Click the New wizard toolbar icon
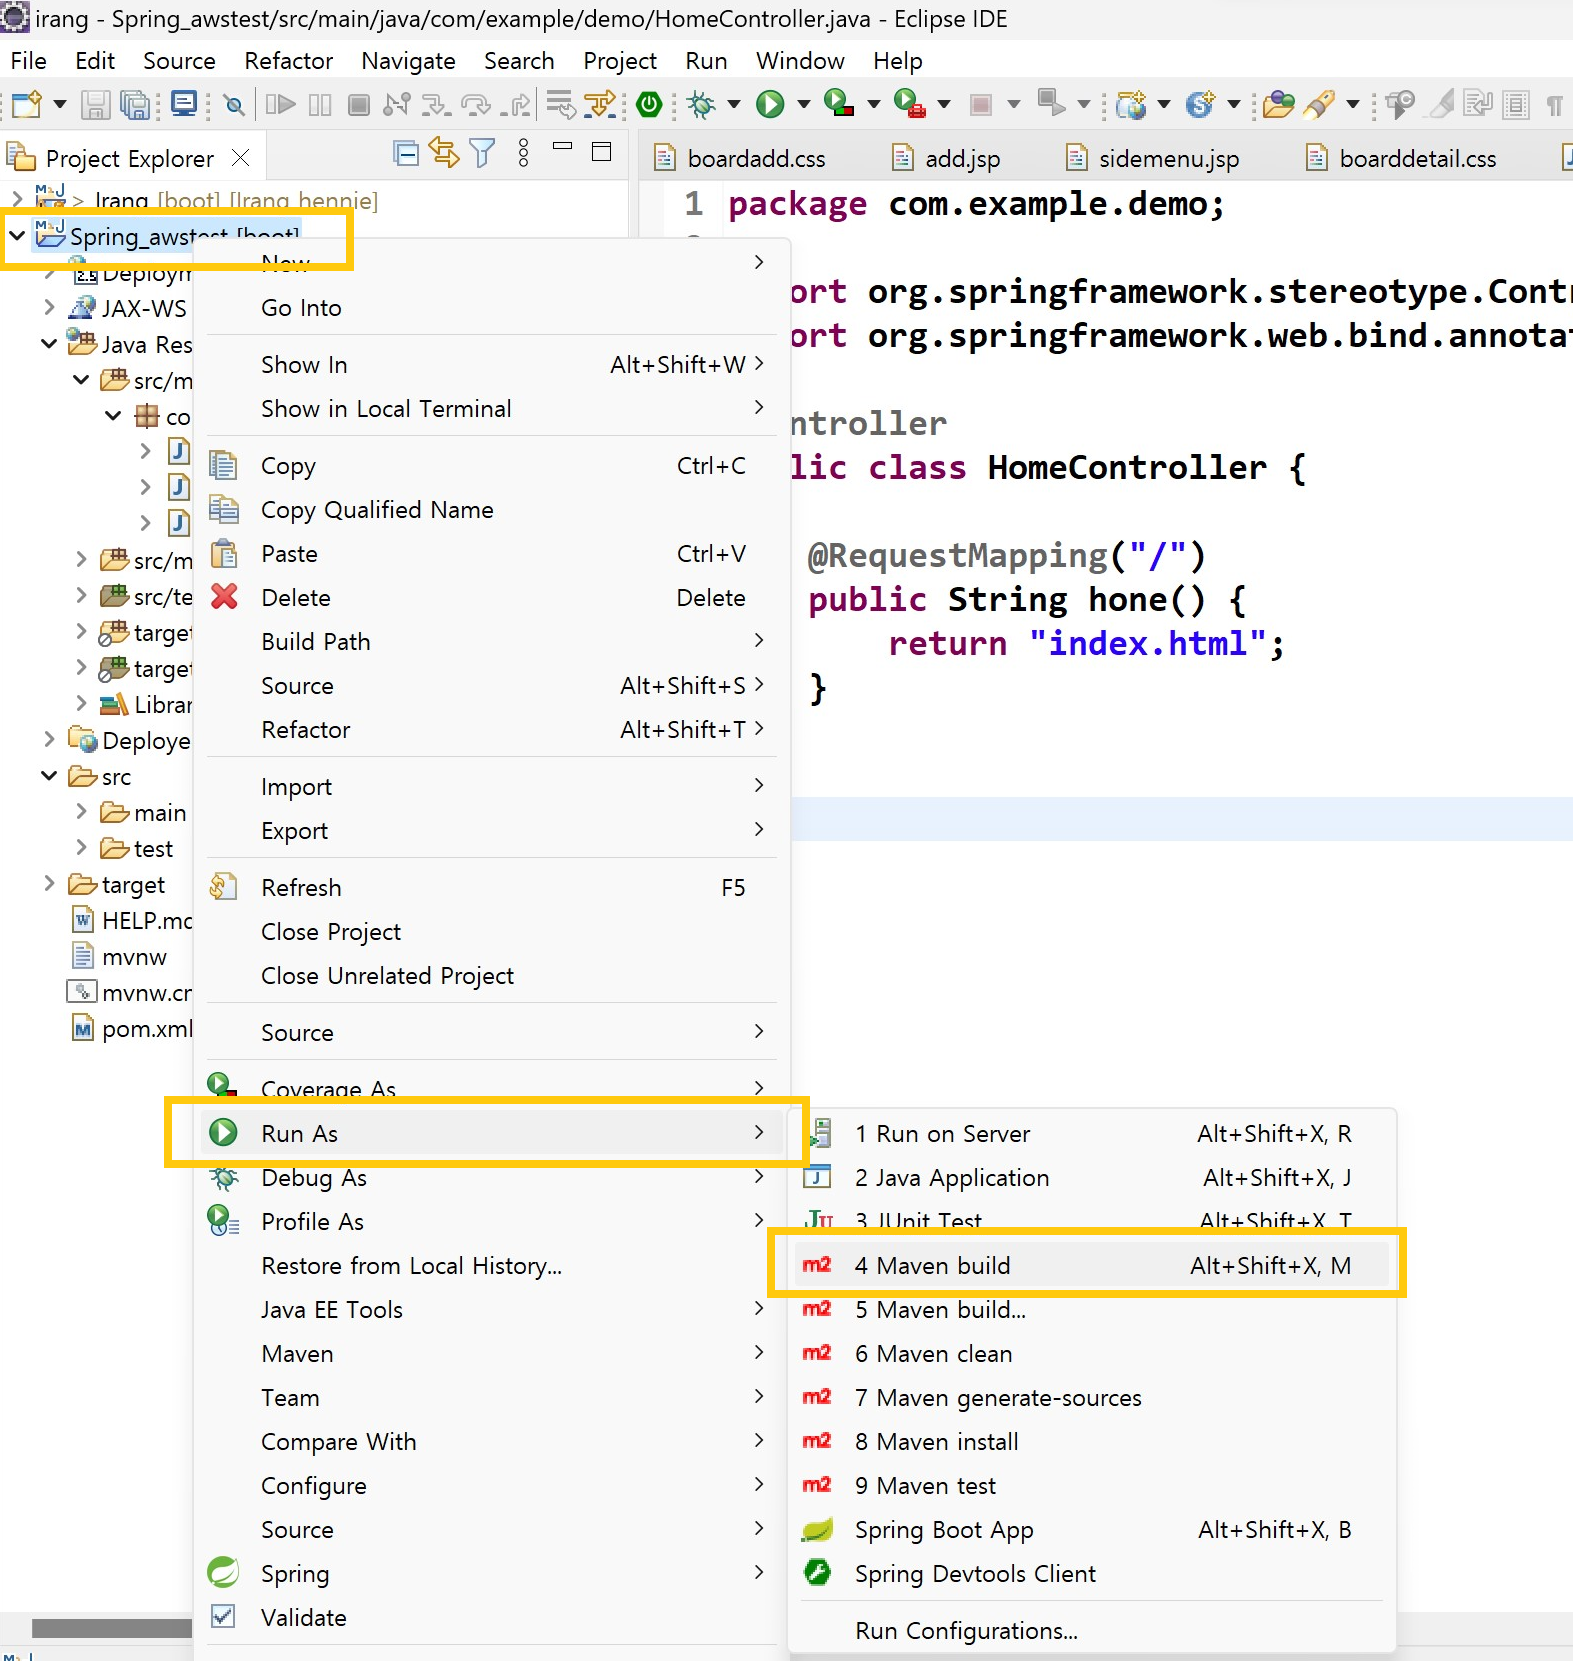Screen dimensions: 1573x1661 [27, 104]
